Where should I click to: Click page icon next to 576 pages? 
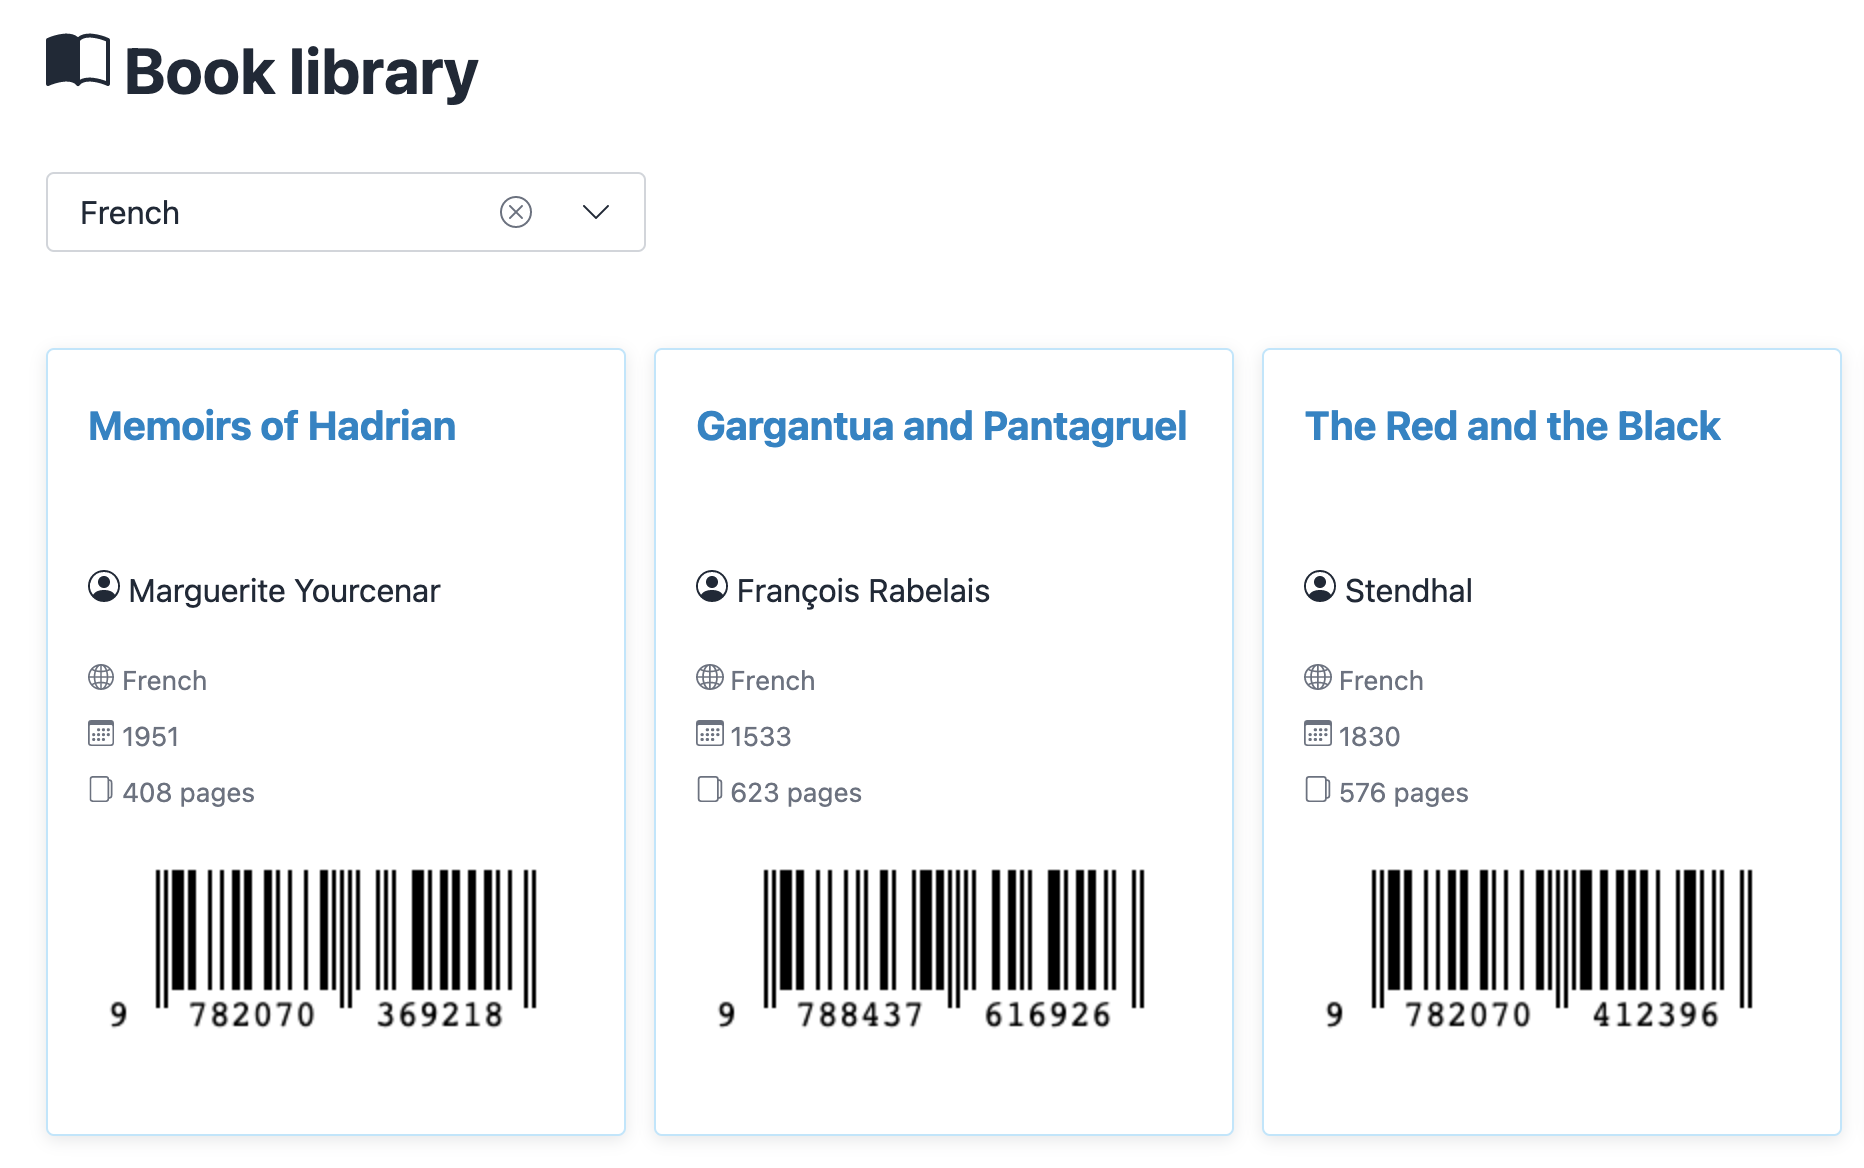pyautogui.click(x=1317, y=790)
